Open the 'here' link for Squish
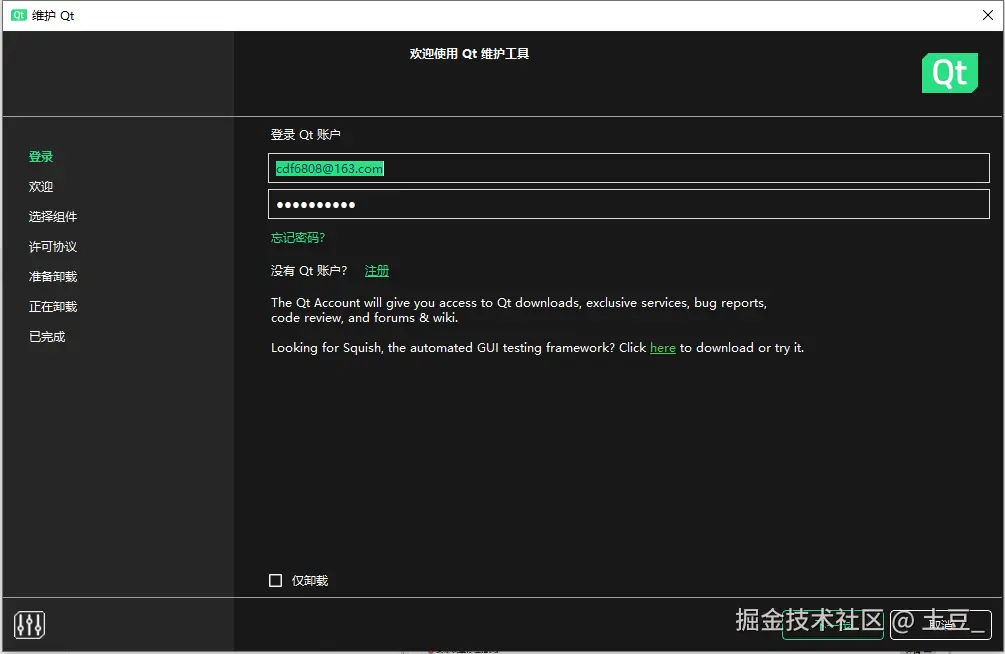 coord(663,348)
